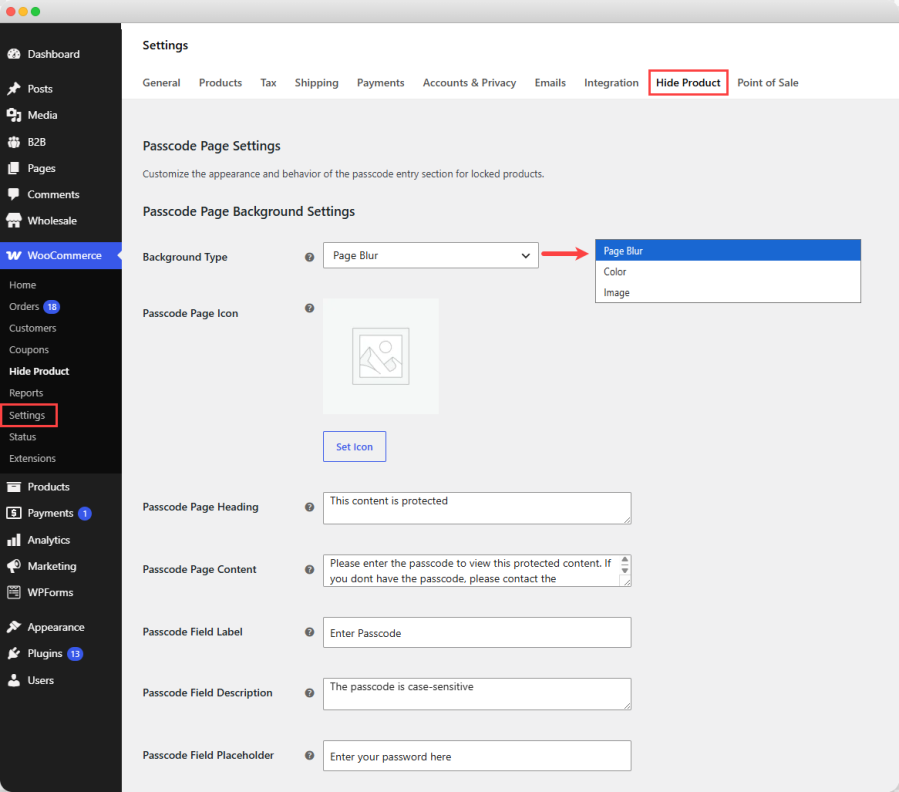Click the macOS green maximize button
Image resolution: width=899 pixels, height=792 pixels.
36,11
